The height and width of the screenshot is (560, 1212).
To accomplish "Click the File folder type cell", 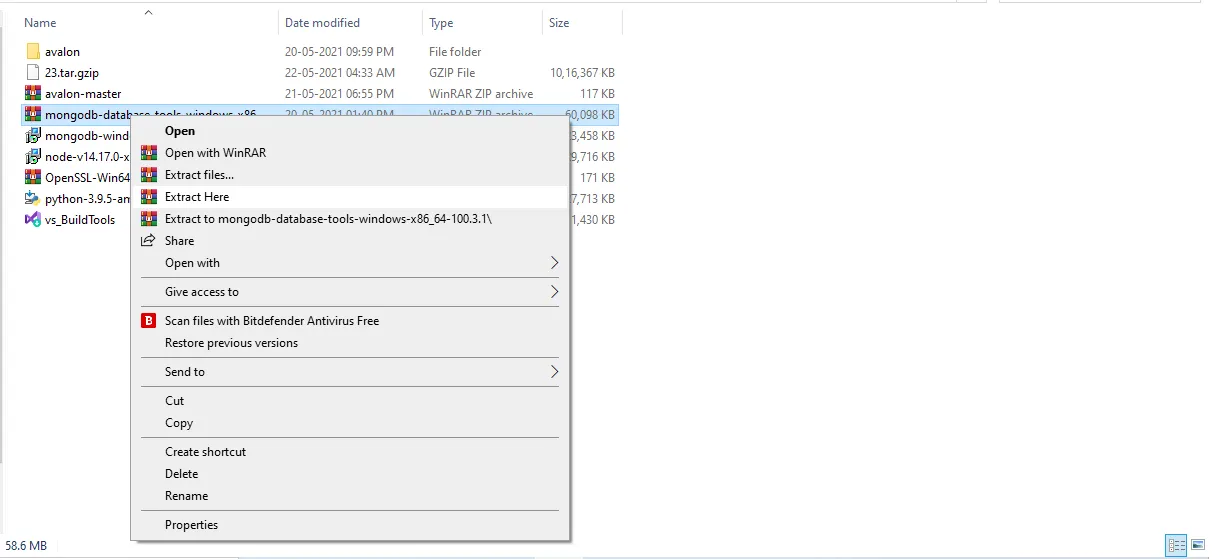I will click(x=455, y=52).
